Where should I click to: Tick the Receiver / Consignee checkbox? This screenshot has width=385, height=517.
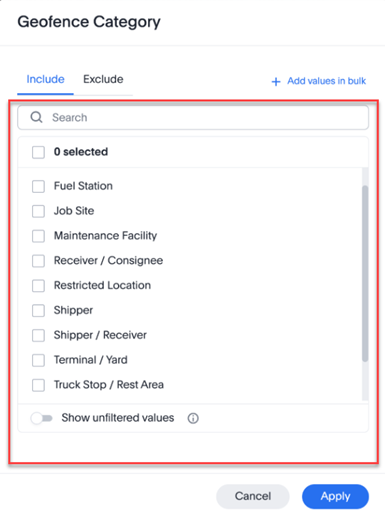point(38,261)
